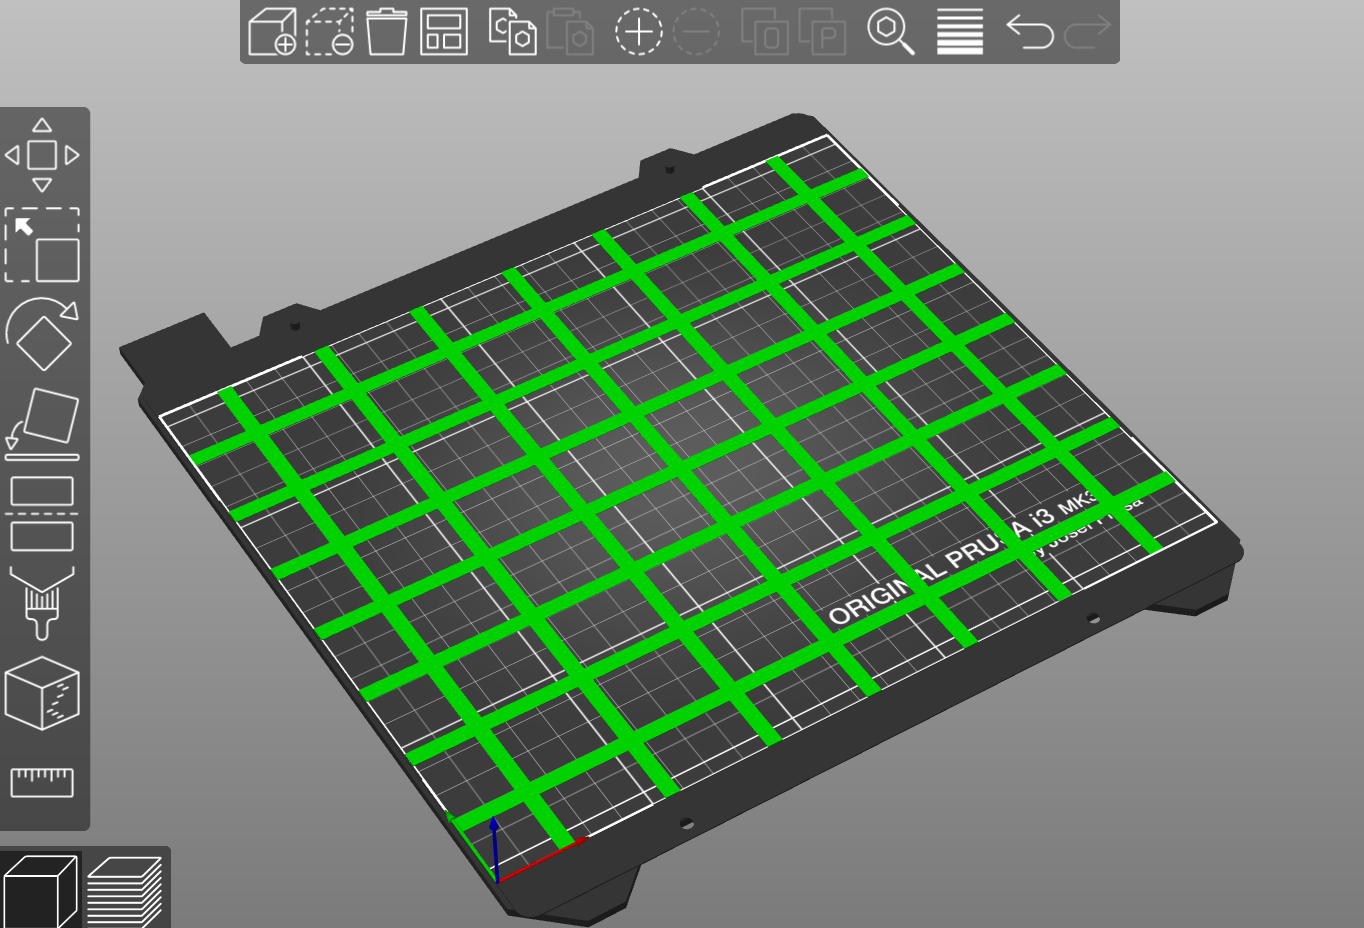Screen dimensions: 1364x928
Task: Copy the selection with the Copy icon
Action: click(x=512, y=32)
